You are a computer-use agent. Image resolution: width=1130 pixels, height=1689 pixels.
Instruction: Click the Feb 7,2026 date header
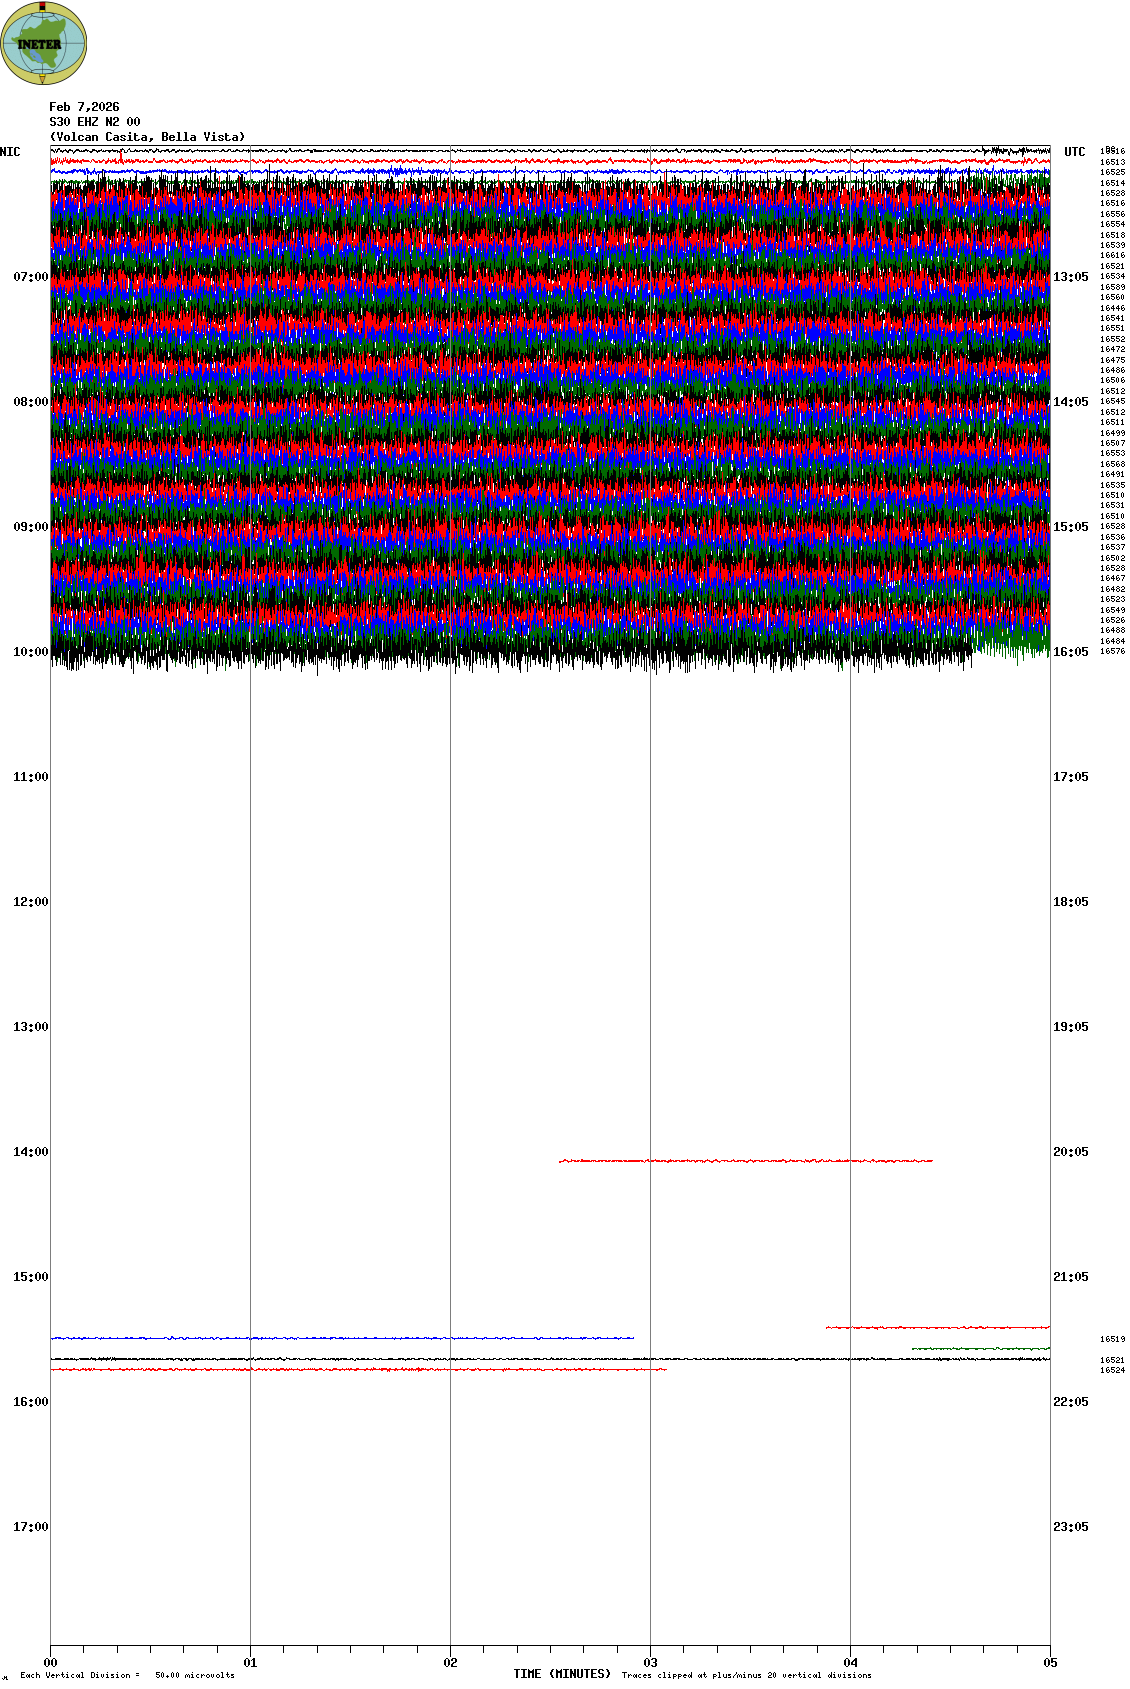84,107
